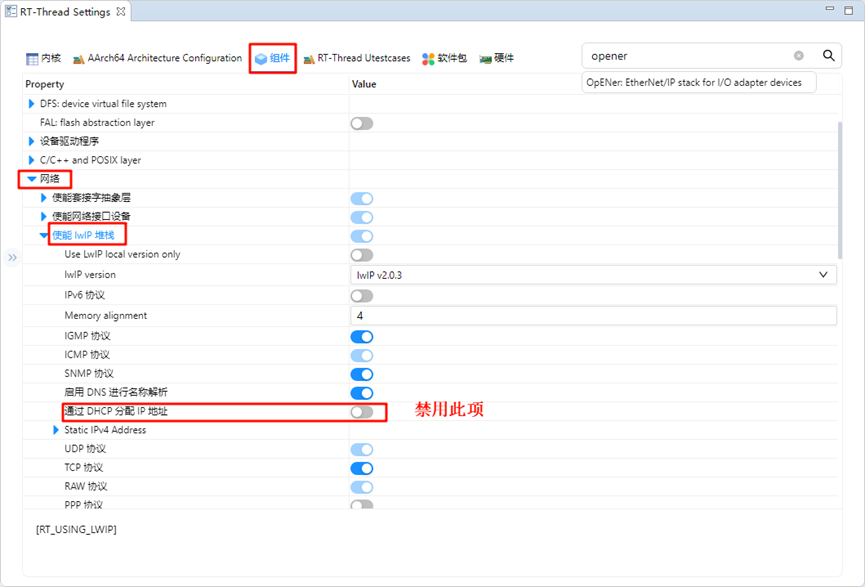Select the IGMP 协议 row label
Viewport: 865px width, 587px height.
point(87,336)
